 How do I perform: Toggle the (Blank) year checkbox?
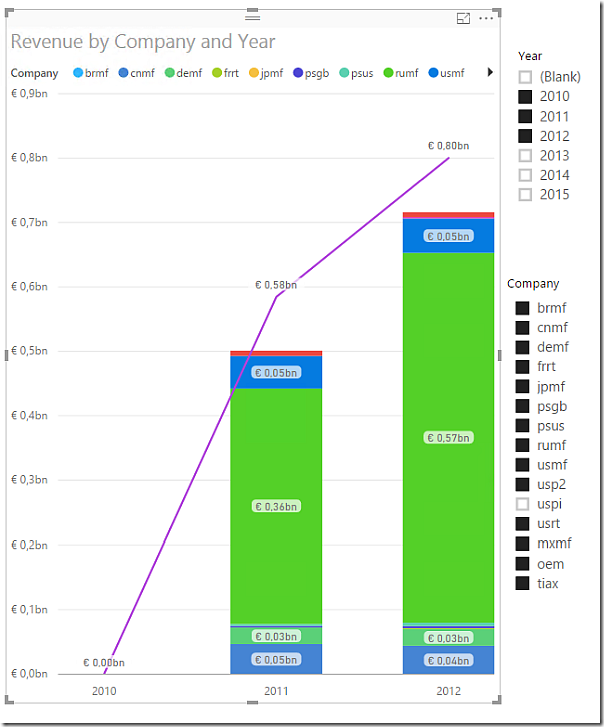tap(525, 77)
